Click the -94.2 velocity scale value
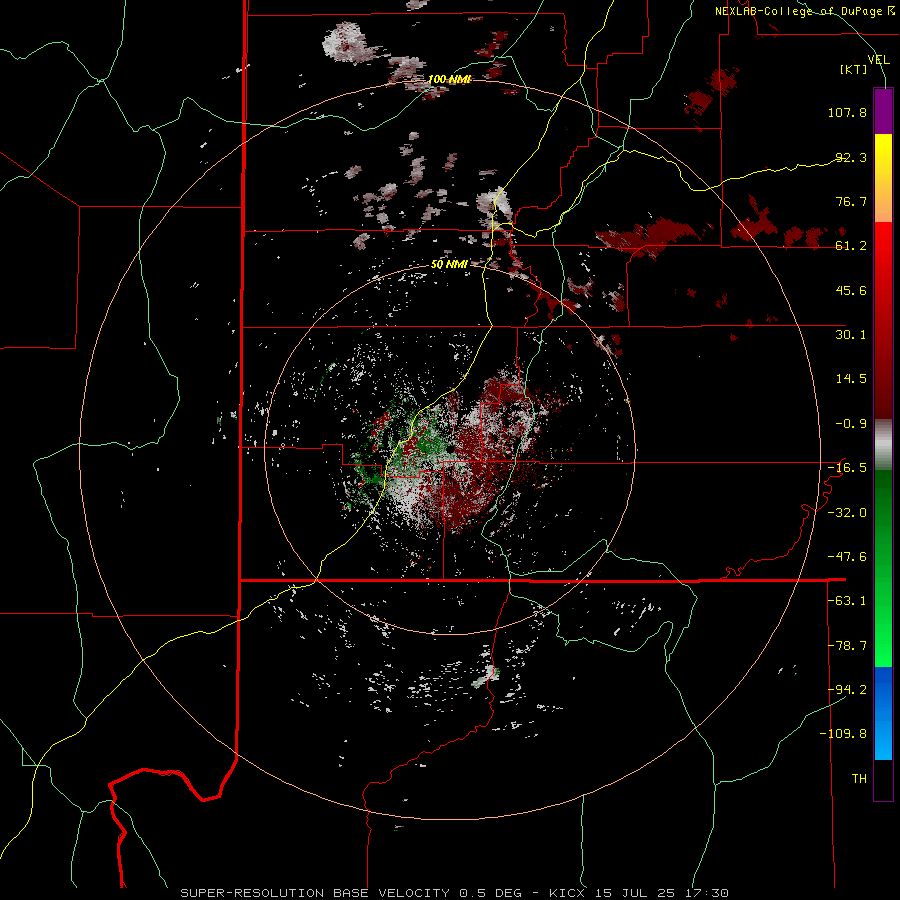900x900 pixels. pos(847,690)
